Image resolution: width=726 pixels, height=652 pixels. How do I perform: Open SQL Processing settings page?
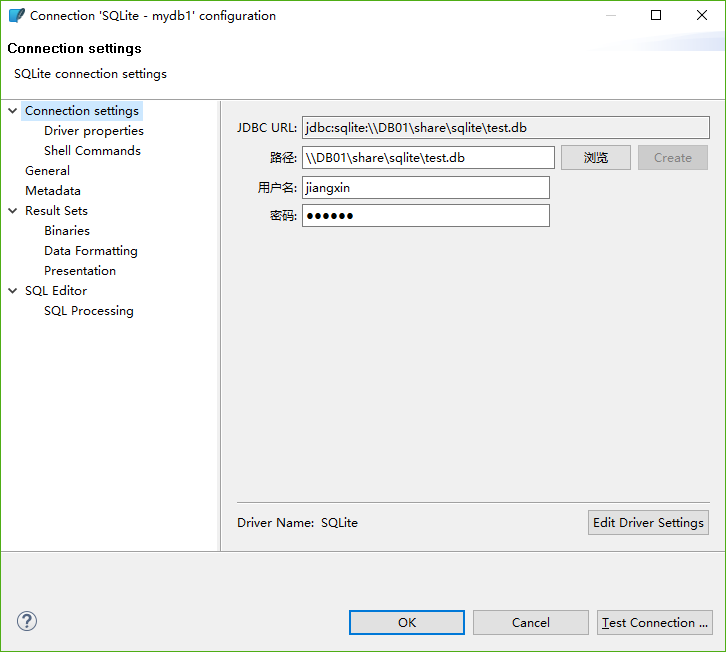click(x=89, y=311)
